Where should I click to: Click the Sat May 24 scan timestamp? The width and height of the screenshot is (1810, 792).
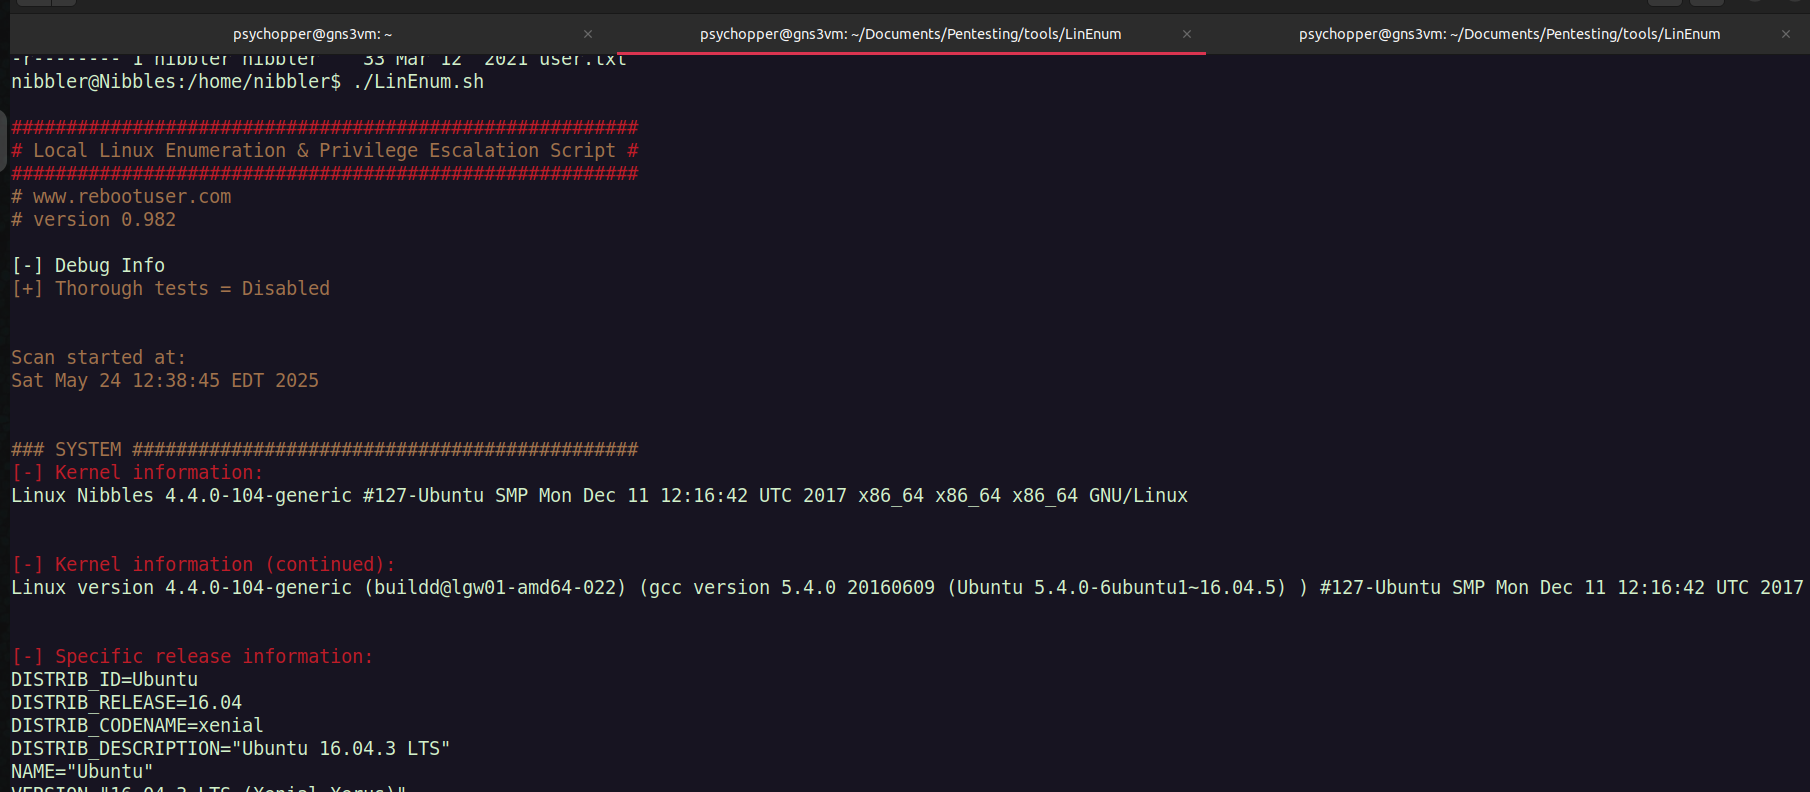pos(165,381)
